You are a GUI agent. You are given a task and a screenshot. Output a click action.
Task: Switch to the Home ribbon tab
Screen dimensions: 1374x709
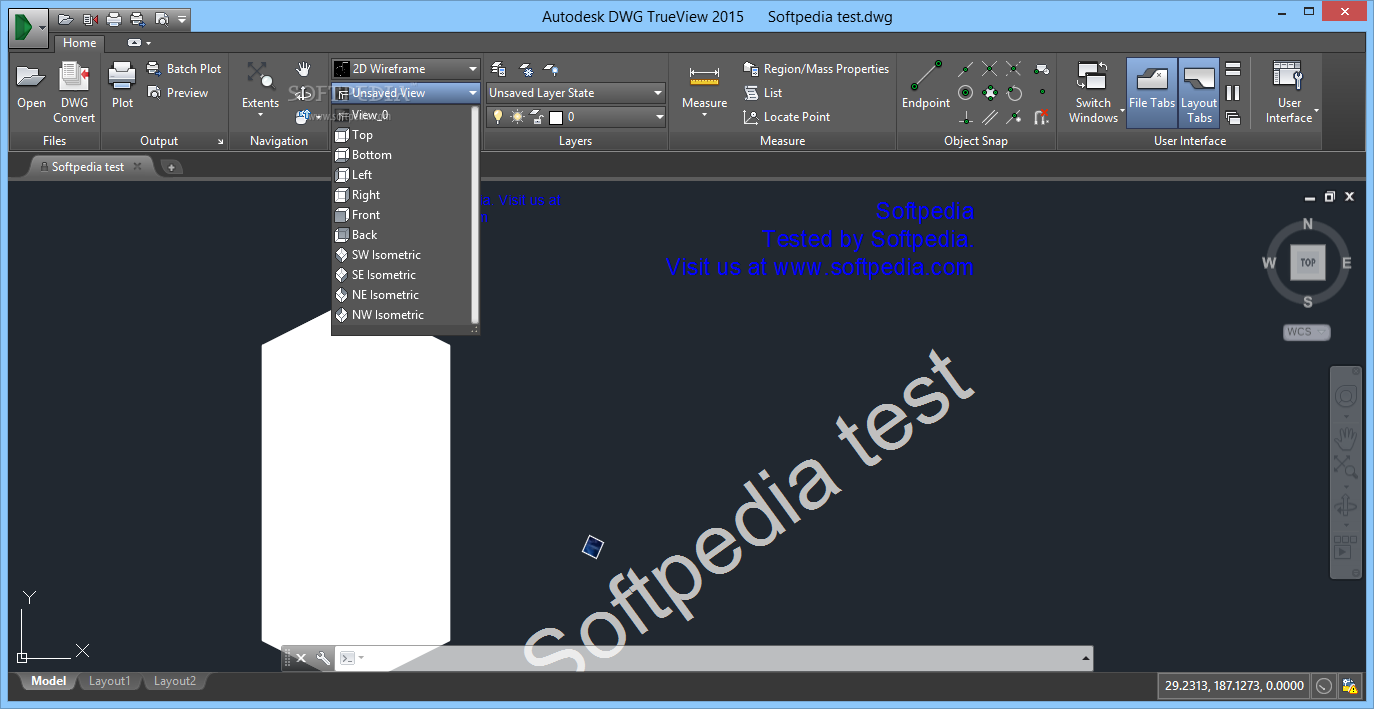[79, 43]
